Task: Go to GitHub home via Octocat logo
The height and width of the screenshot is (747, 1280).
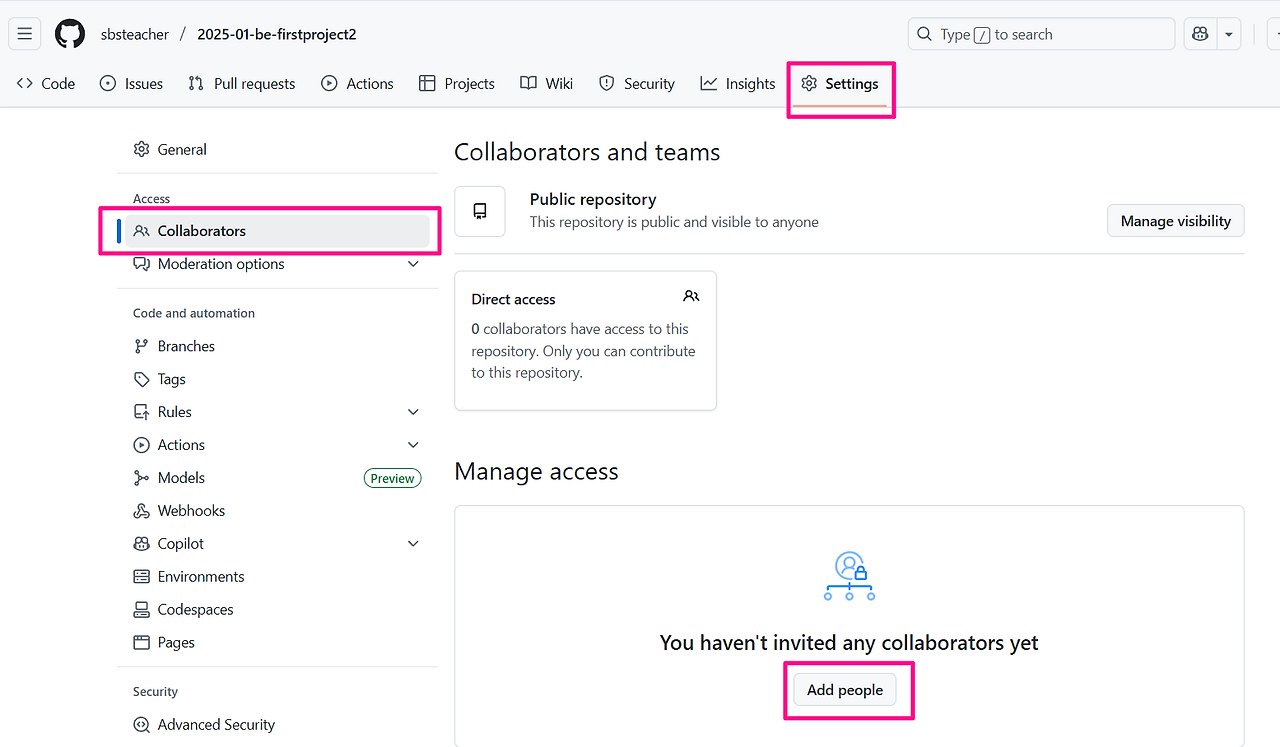Action: pos(70,34)
